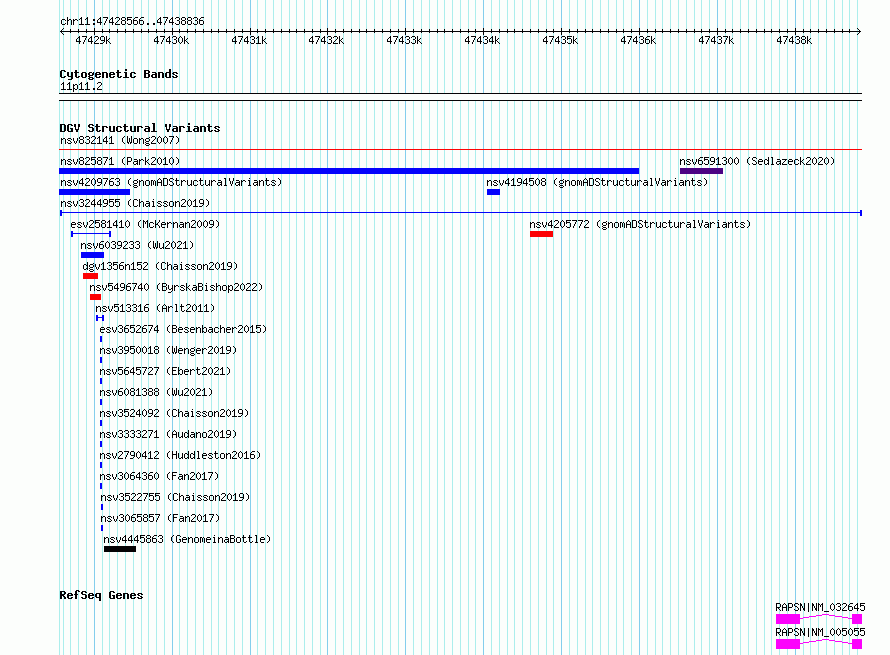Open nsv6039233 (Wu2021) label
Image resolution: width=890 pixels, height=655 pixels.
tap(137, 245)
